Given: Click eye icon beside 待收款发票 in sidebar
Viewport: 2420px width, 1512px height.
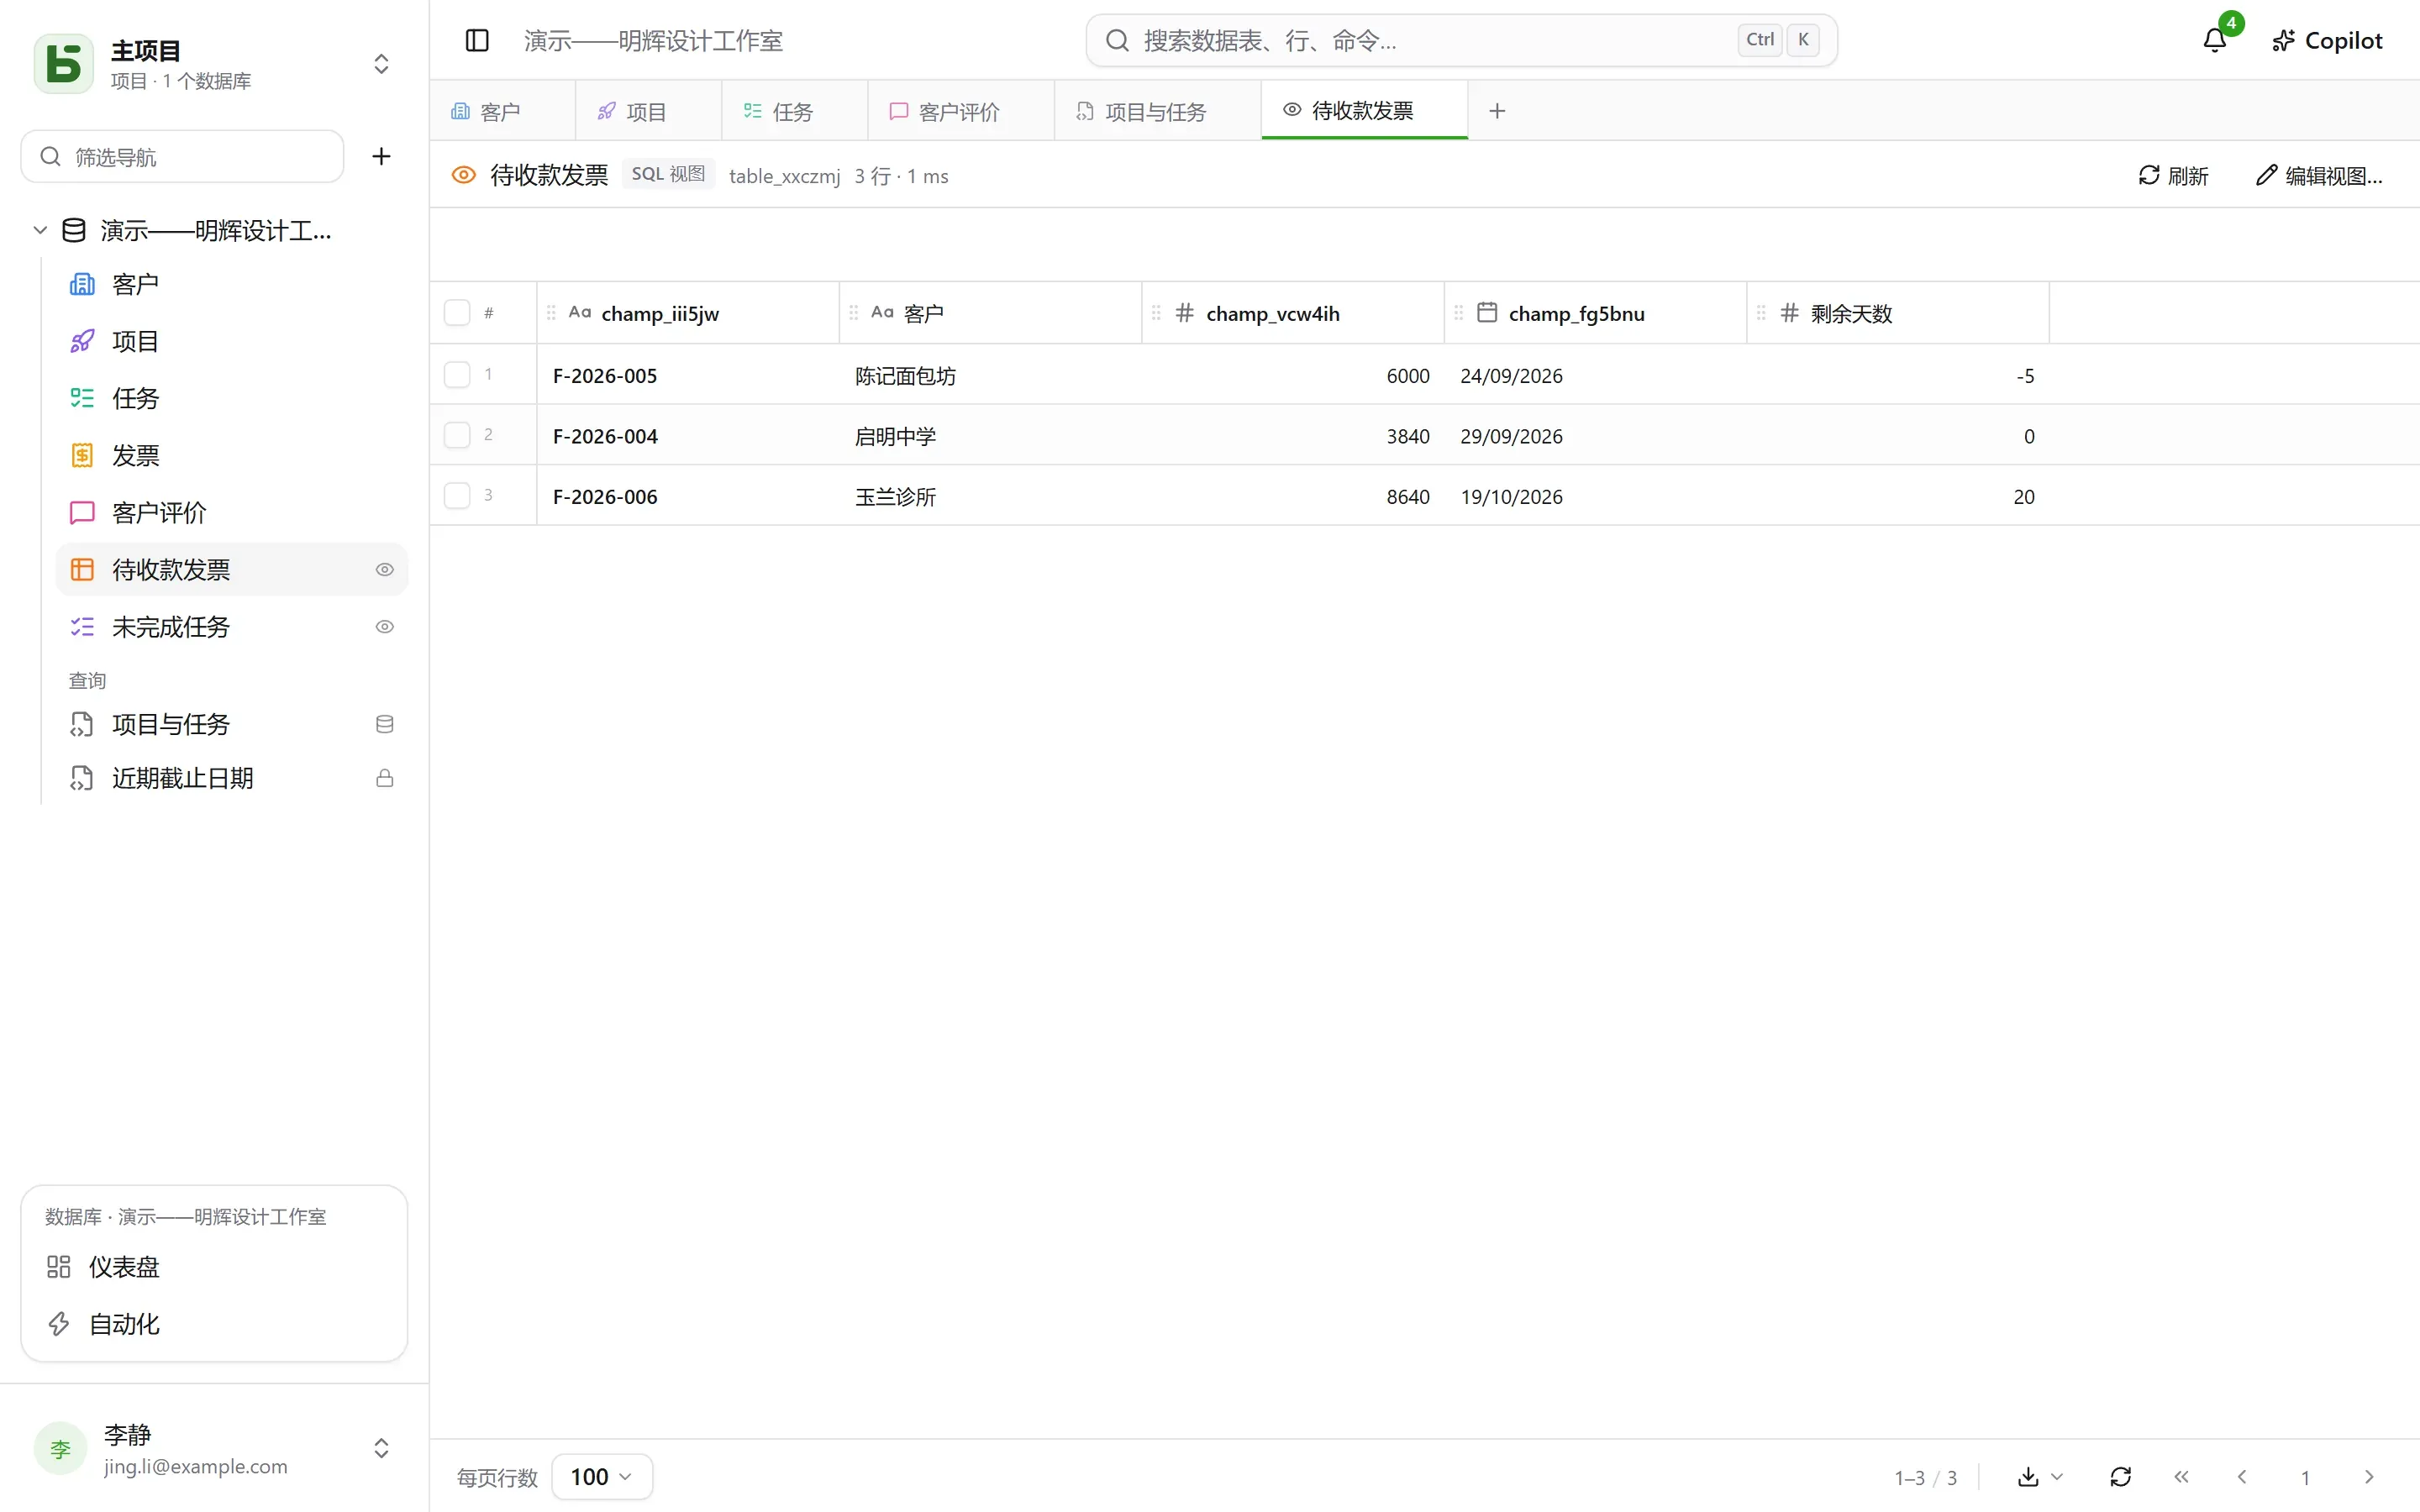Looking at the screenshot, I should (x=384, y=569).
